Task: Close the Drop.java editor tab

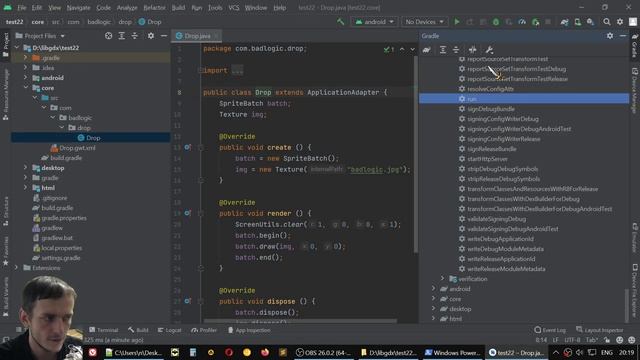Action: click(x=216, y=36)
